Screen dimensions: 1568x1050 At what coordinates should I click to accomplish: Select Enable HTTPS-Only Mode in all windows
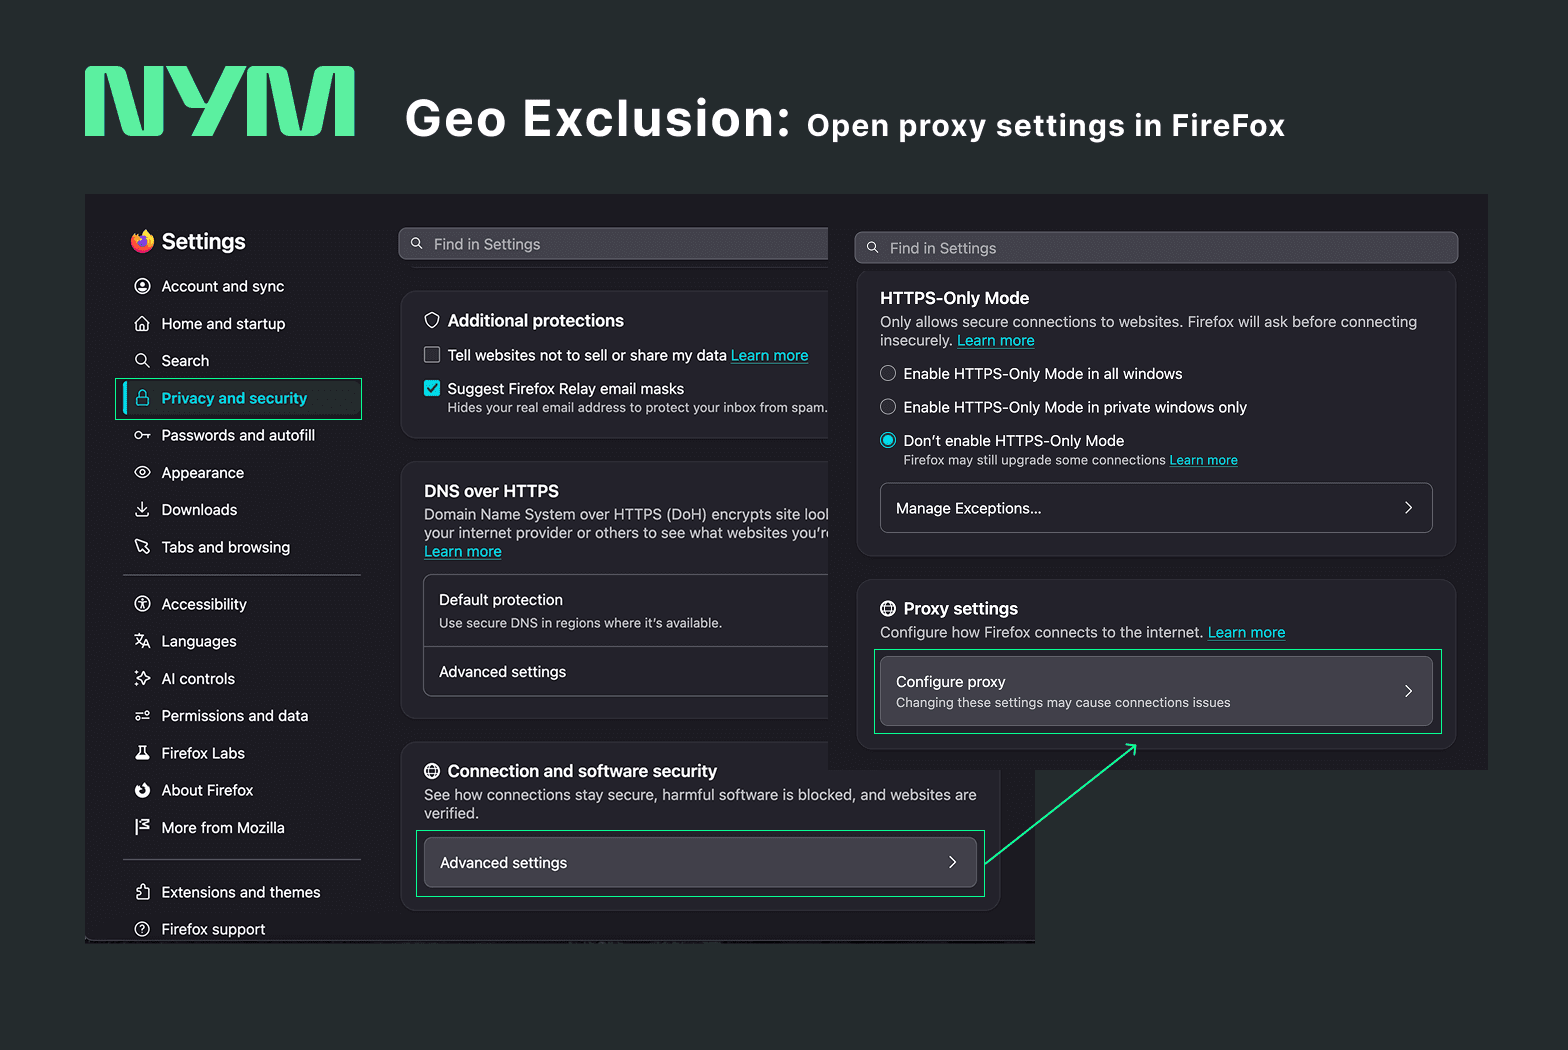click(x=888, y=374)
